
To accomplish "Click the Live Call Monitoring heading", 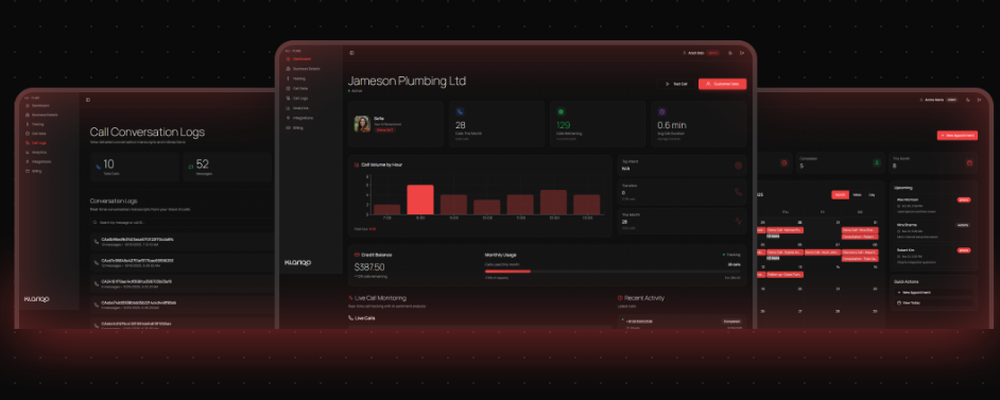I will [x=380, y=298].
